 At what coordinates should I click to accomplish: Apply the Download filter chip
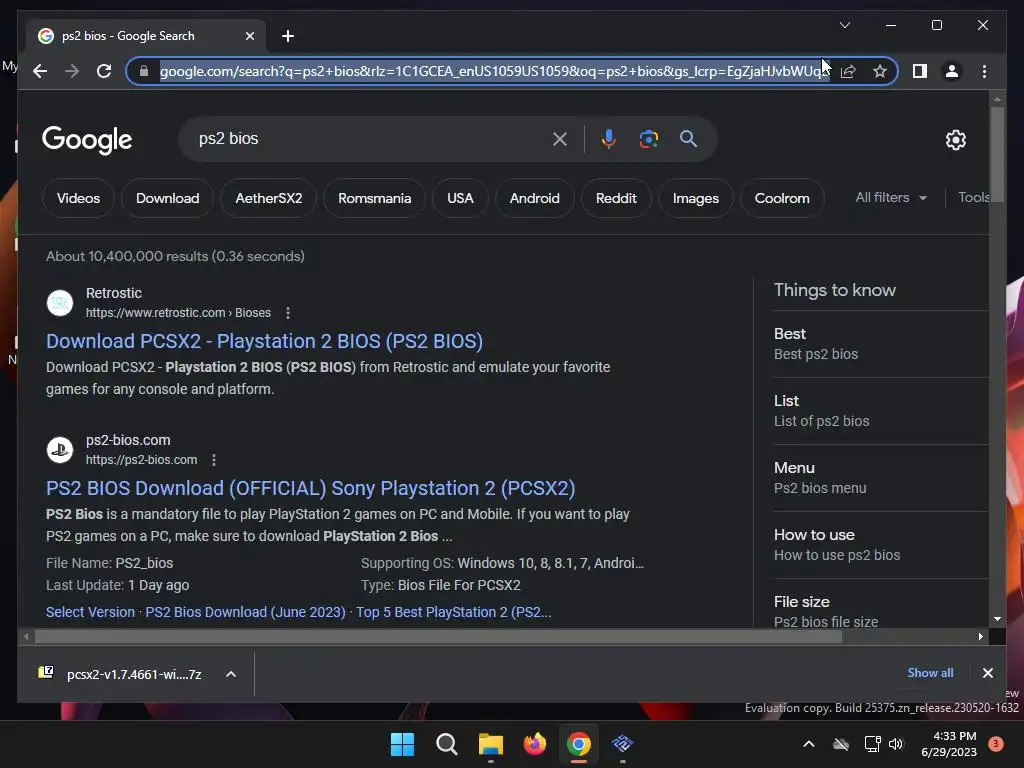tap(167, 198)
